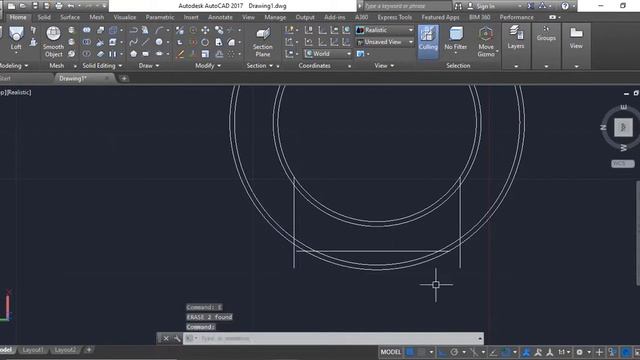Switch to the Layout1 tab

33,350
